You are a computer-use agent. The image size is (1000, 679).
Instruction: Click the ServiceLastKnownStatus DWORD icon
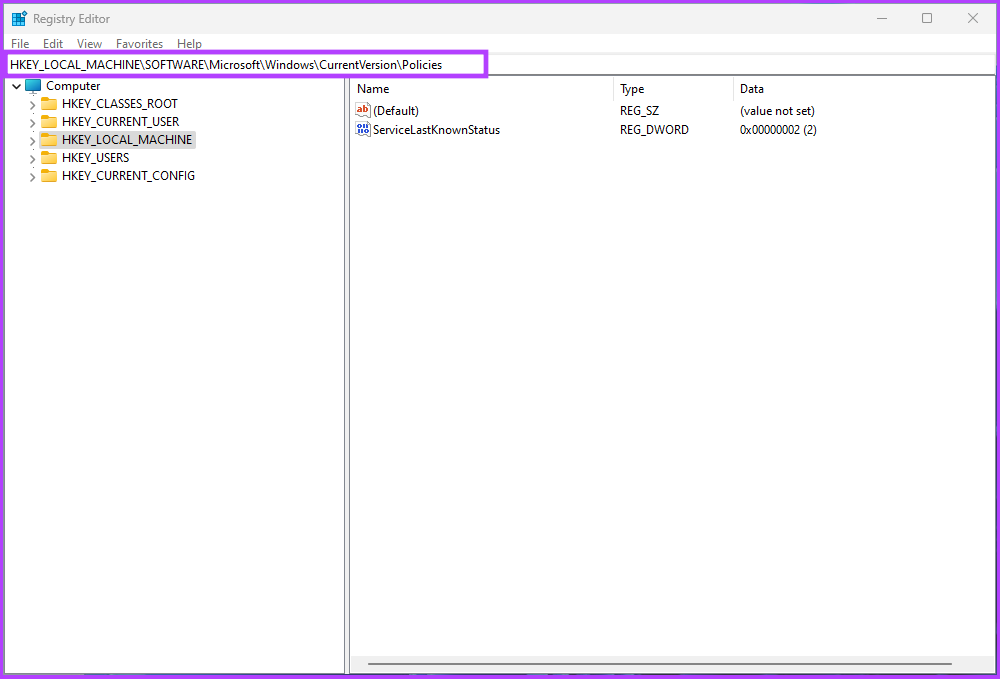(363, 129)
